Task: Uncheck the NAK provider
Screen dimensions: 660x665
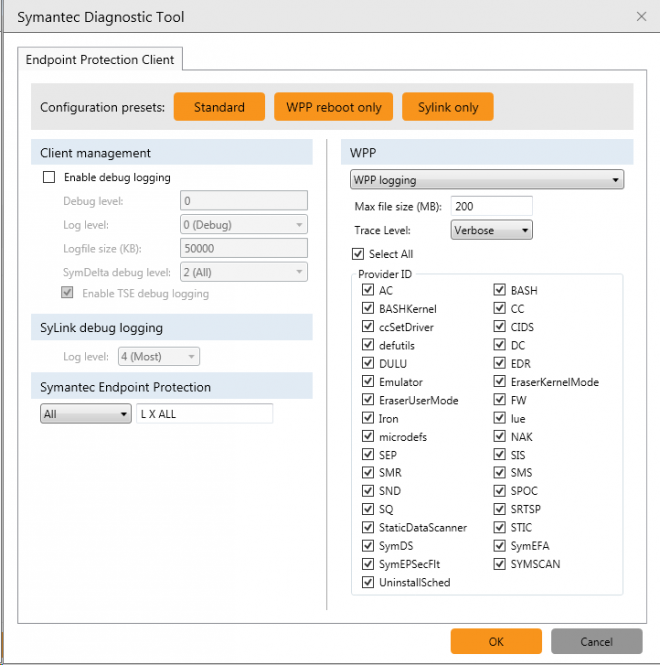Action: click(x=500, y=436)
